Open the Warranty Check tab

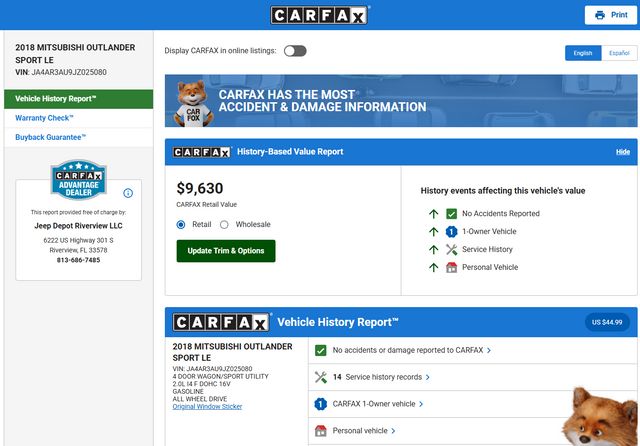pyautogui.click(x=44, y=118)
